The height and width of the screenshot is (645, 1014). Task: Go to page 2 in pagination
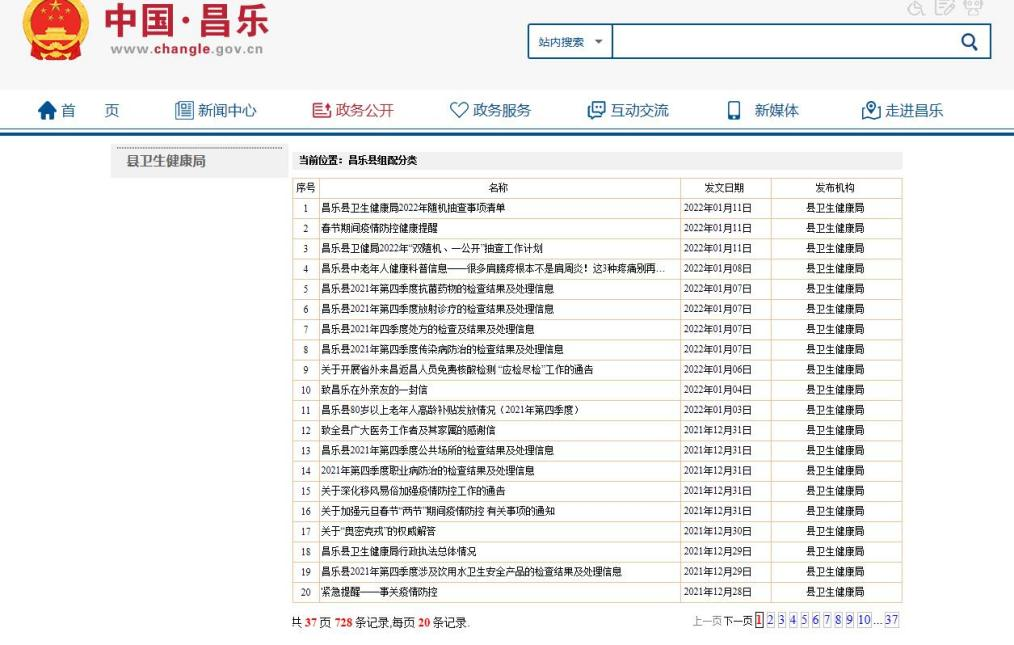click(x=770, y=621)
